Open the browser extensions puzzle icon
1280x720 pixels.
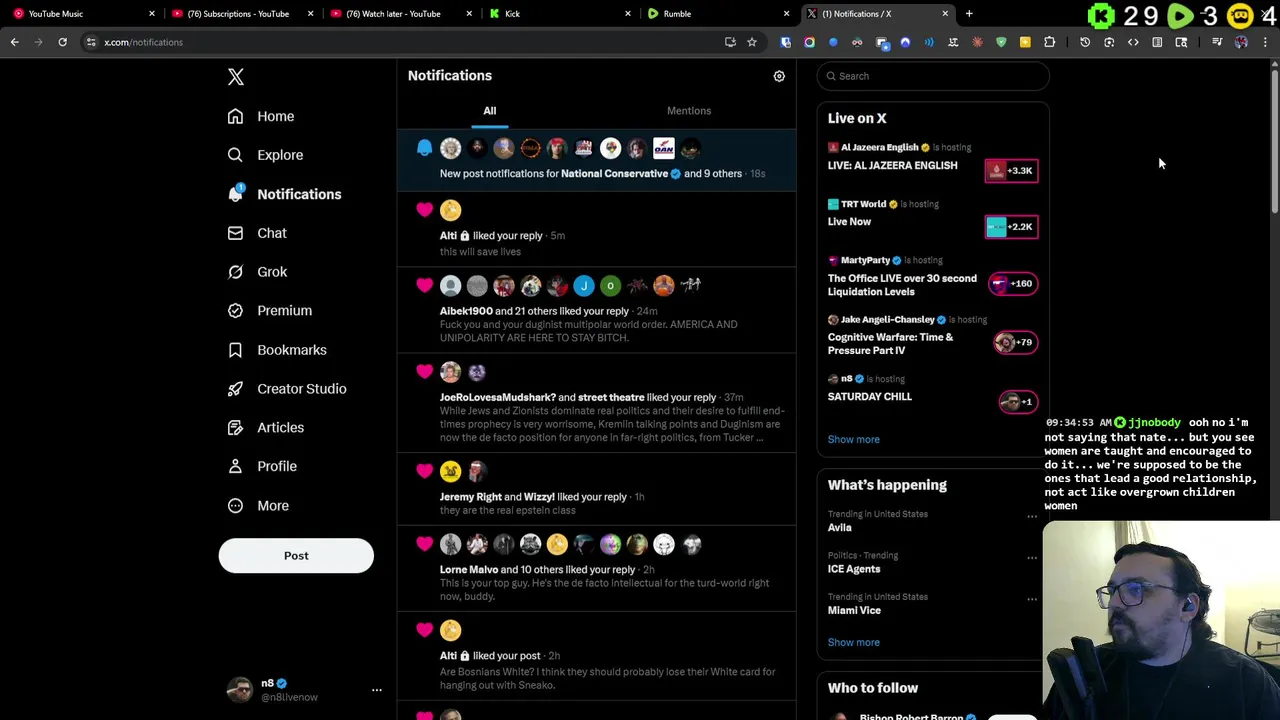1049,42
